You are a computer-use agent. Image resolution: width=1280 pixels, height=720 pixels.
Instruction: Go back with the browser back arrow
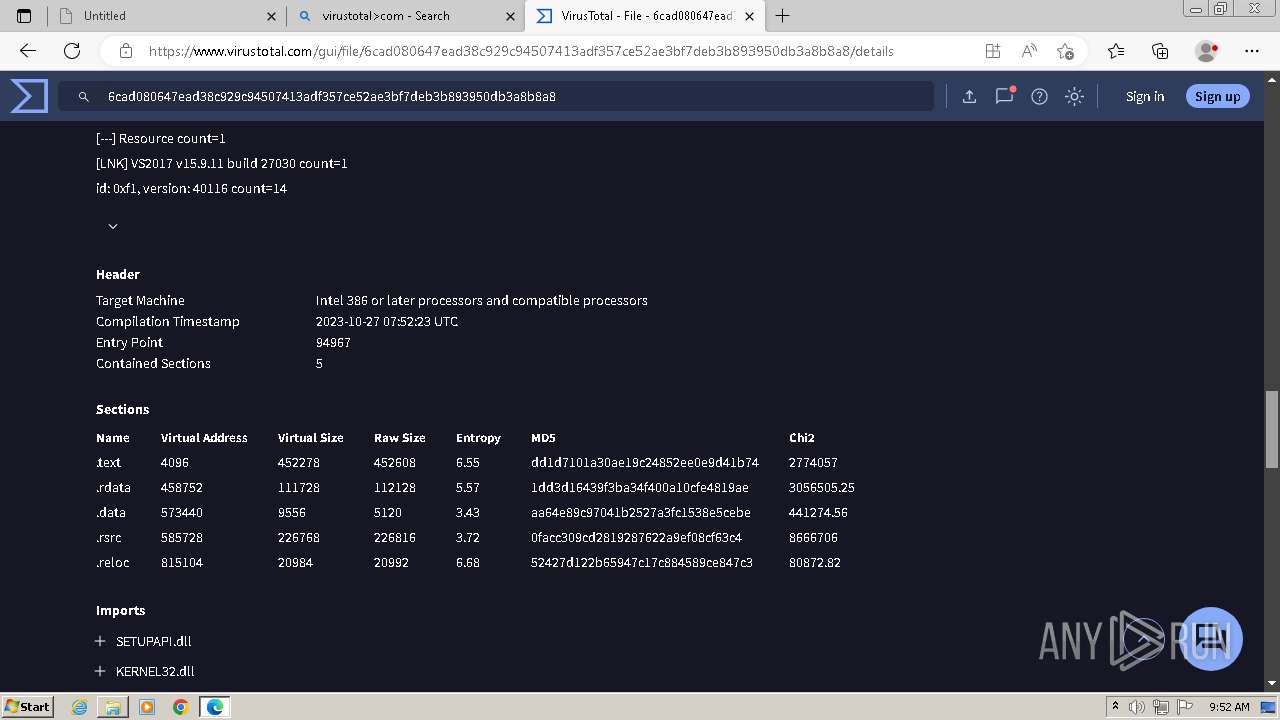click(x=28, y=51)
